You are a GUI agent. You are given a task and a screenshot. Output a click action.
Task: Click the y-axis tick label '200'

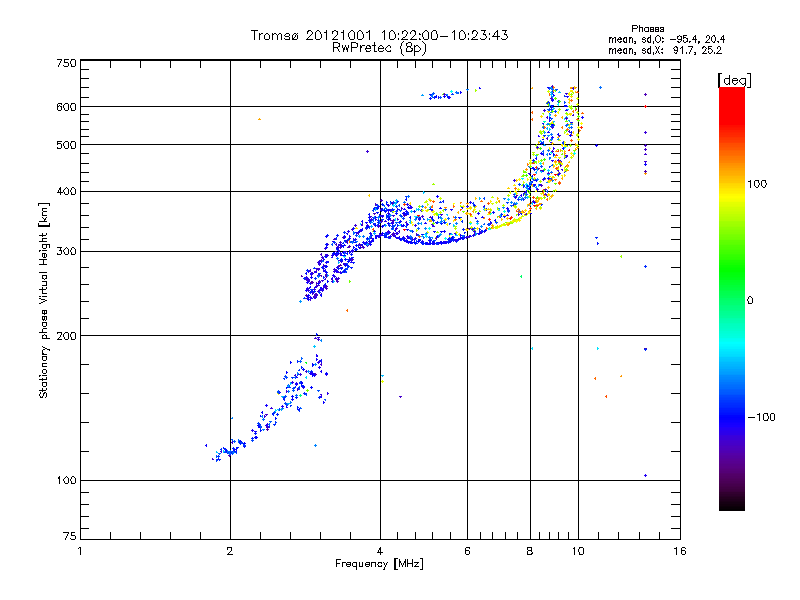tap(66, 336)
